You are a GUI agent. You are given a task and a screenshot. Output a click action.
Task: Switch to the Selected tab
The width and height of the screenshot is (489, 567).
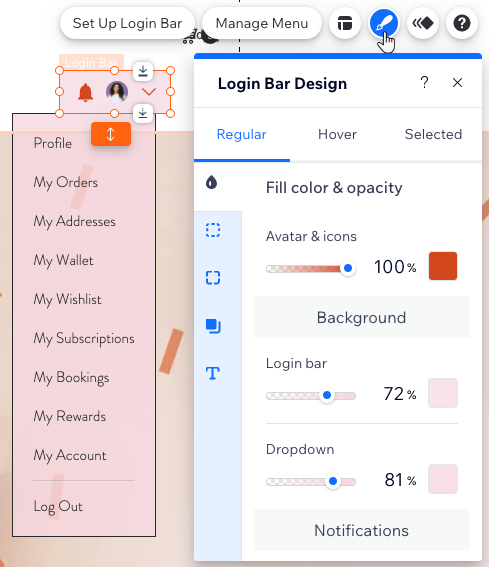433,135
